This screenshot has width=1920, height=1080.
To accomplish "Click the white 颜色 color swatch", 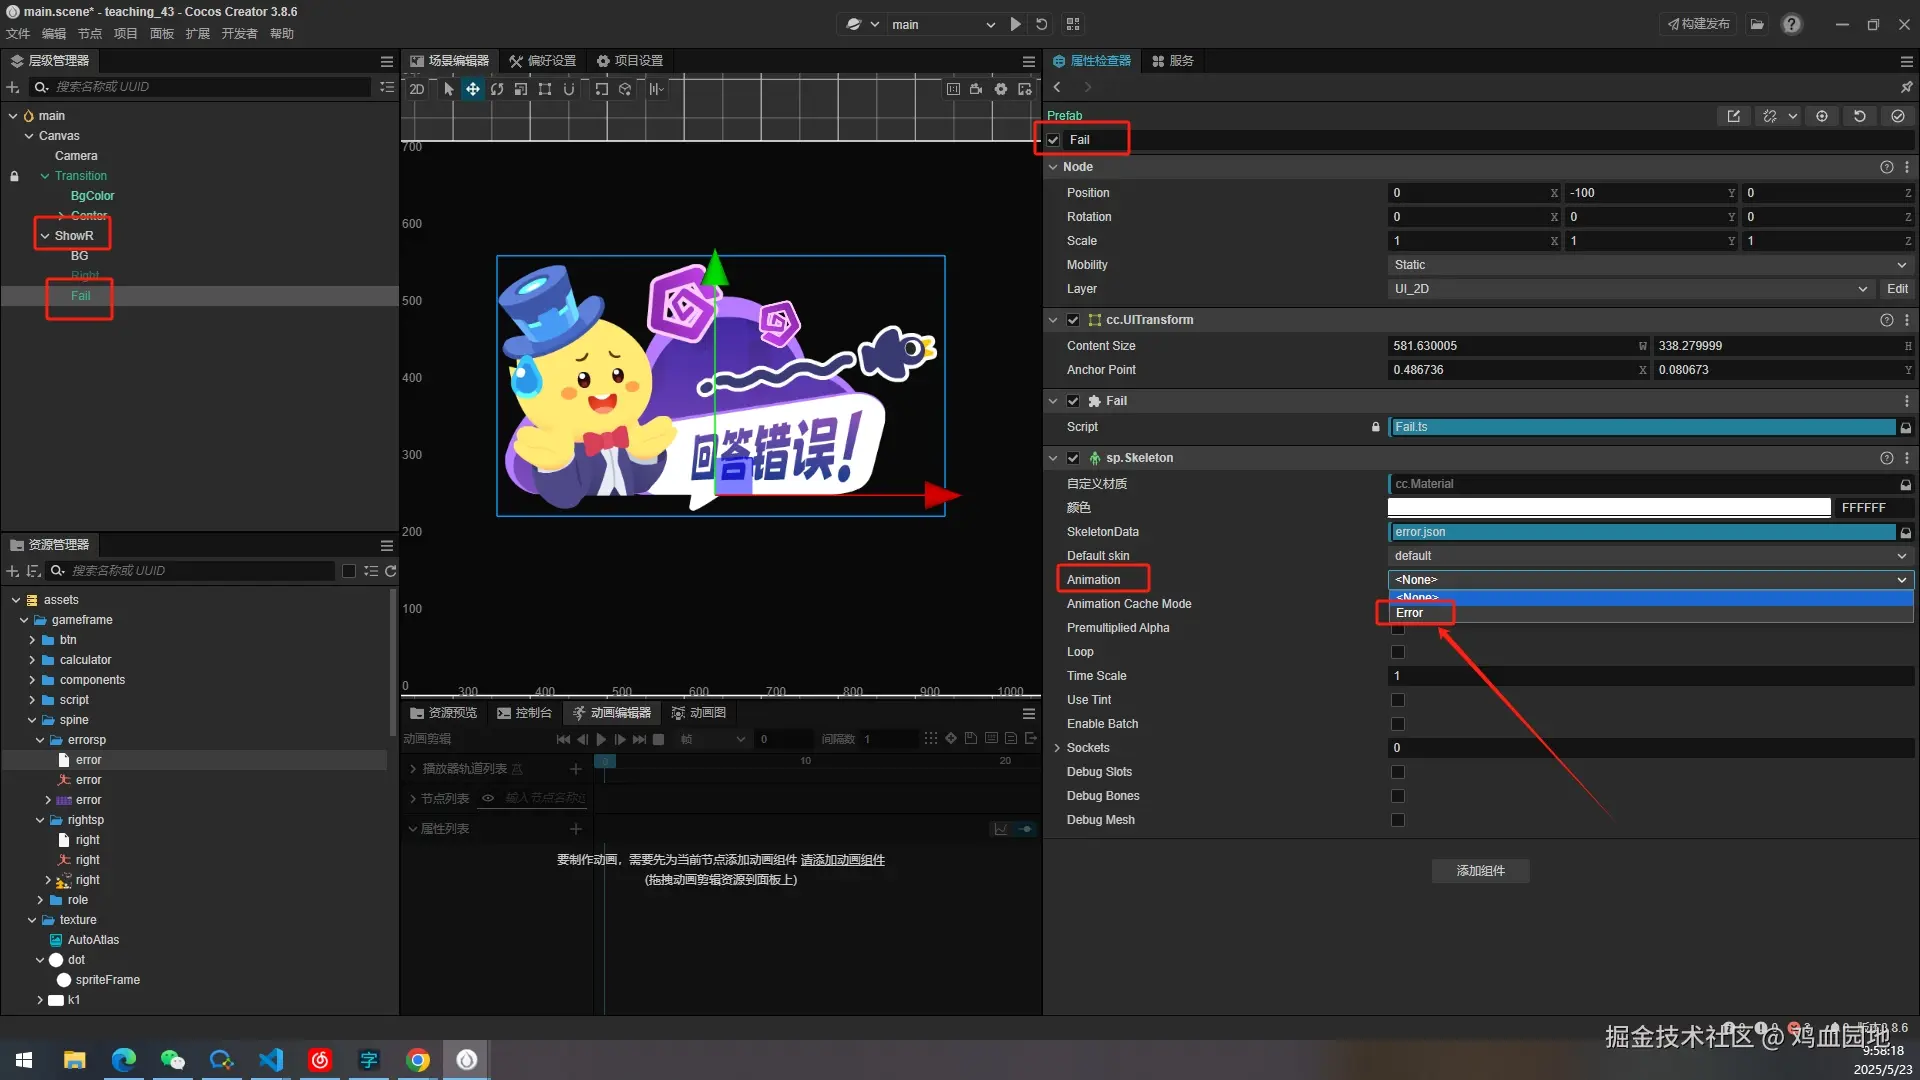I will click(x=1609, y=508).
